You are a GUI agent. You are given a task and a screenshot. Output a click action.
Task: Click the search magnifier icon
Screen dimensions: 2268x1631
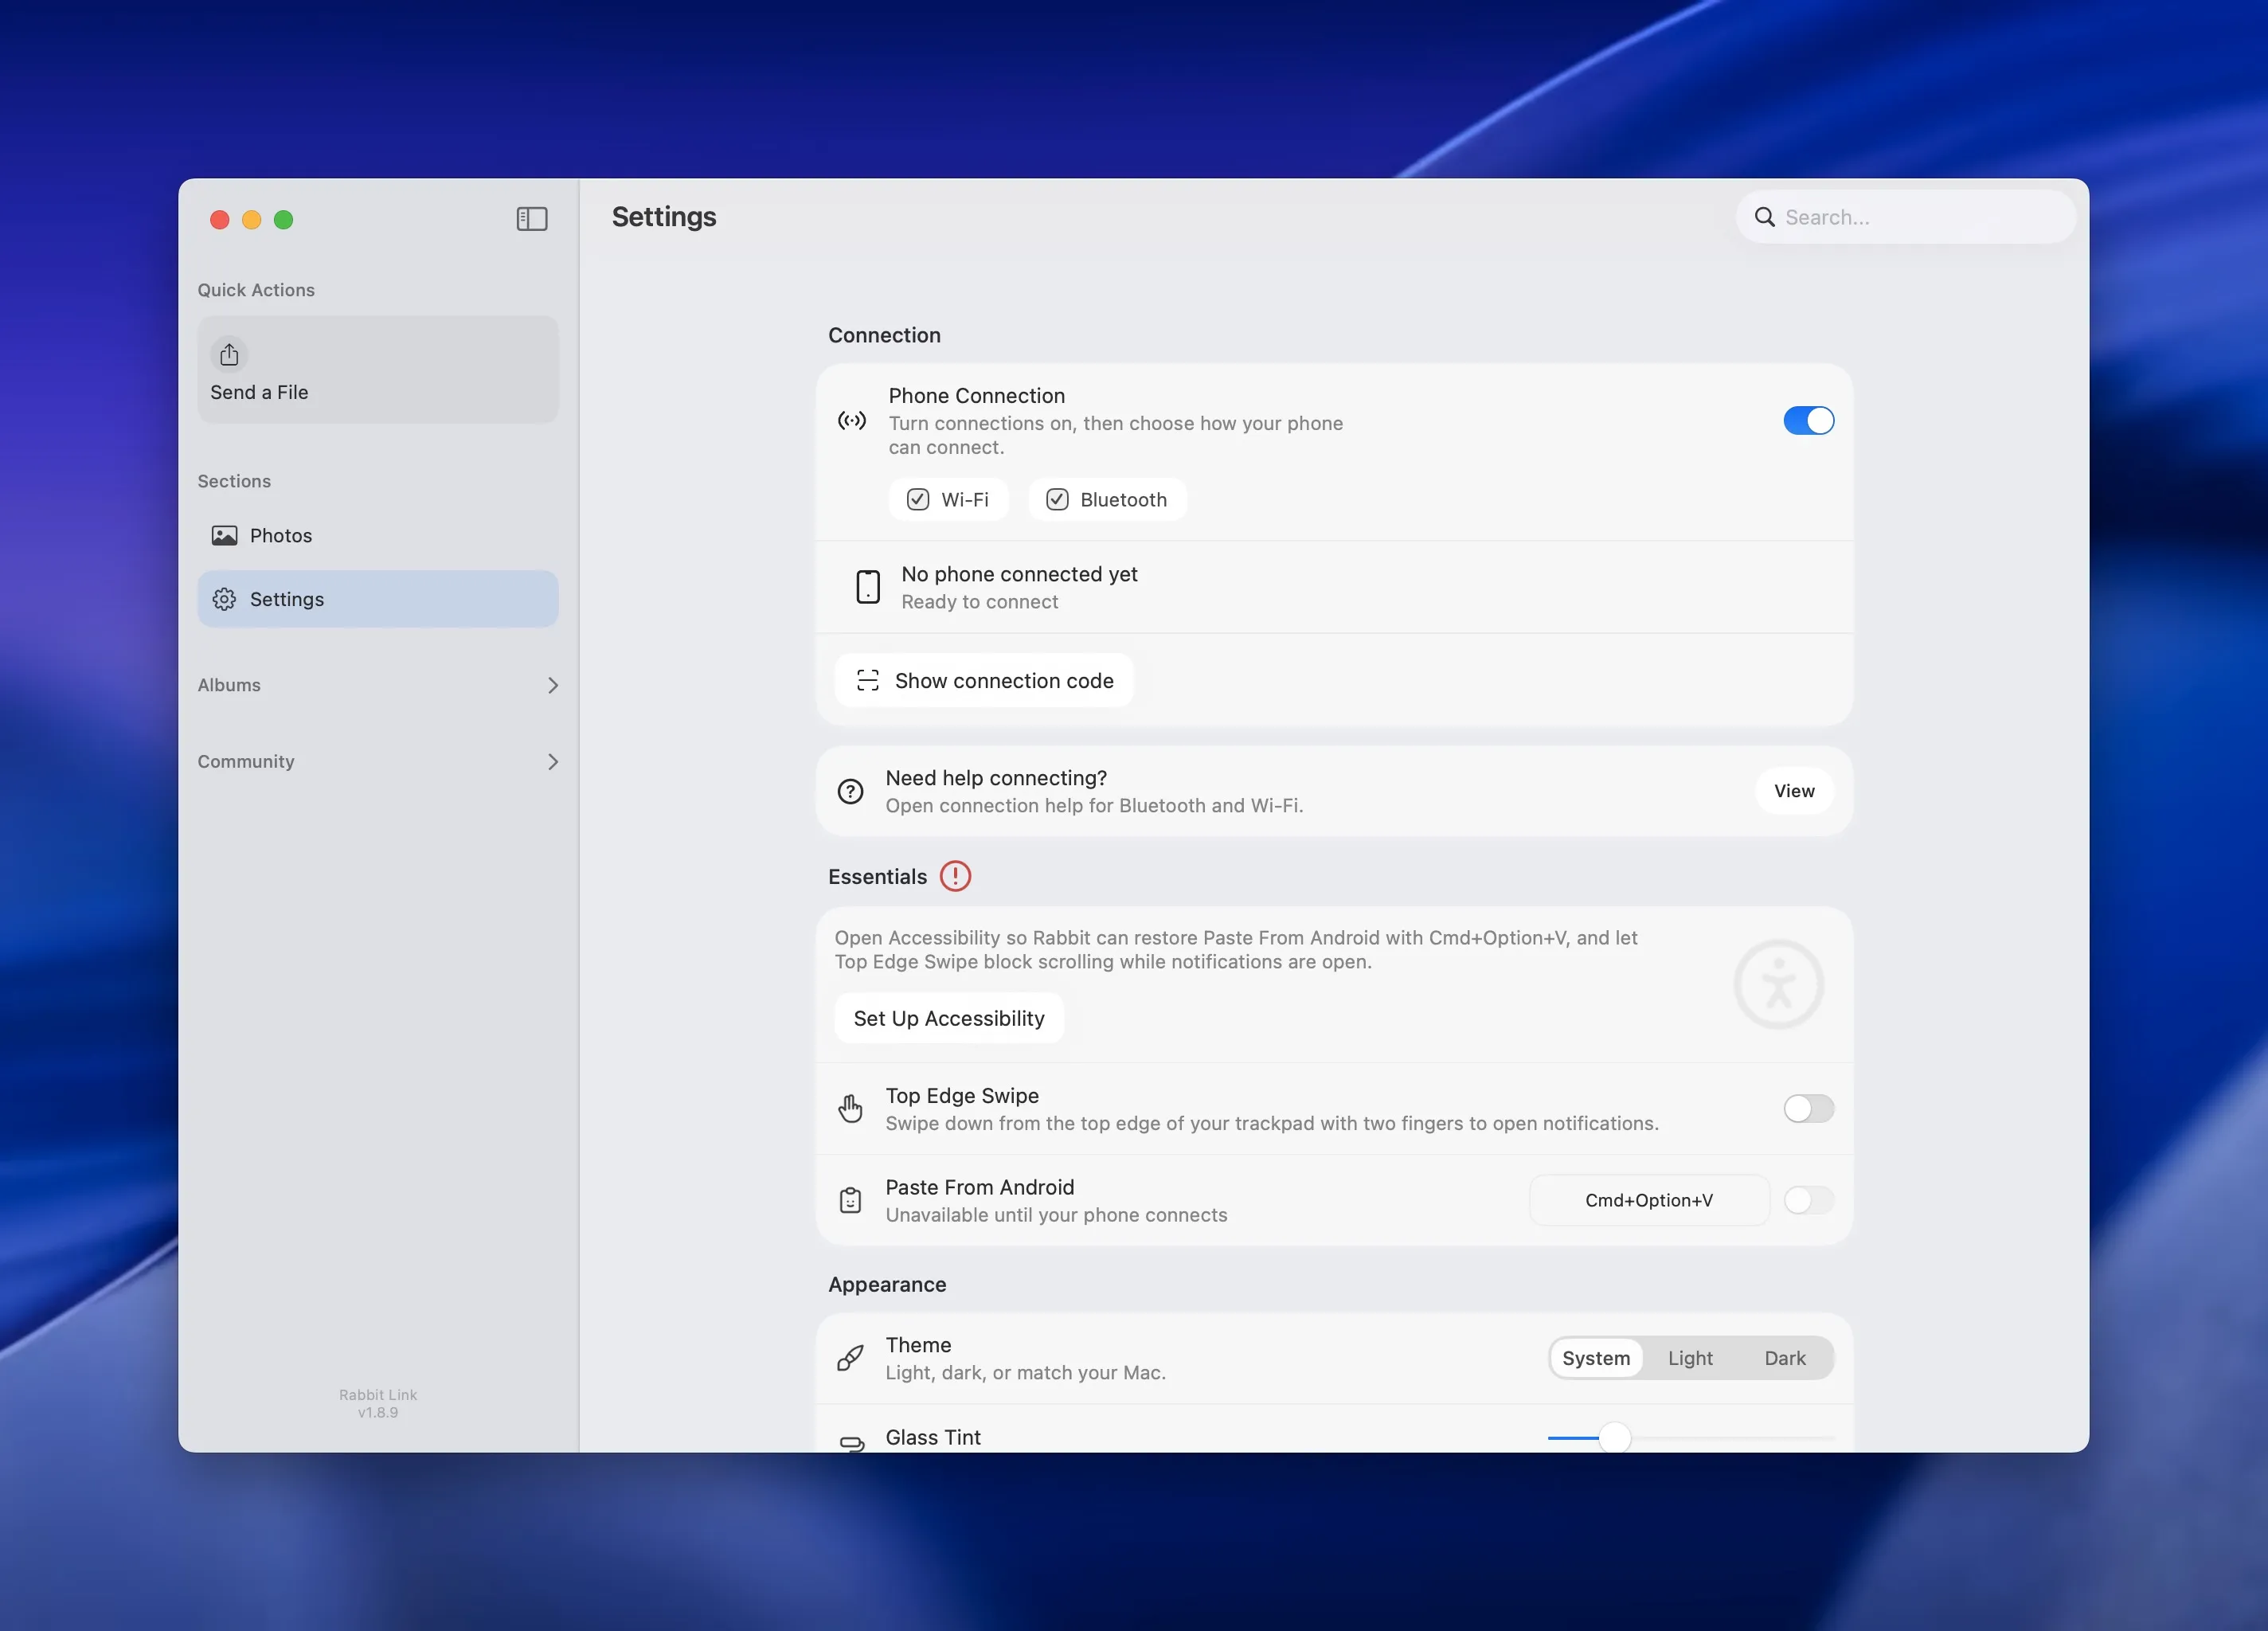[x=1765, y=217]
